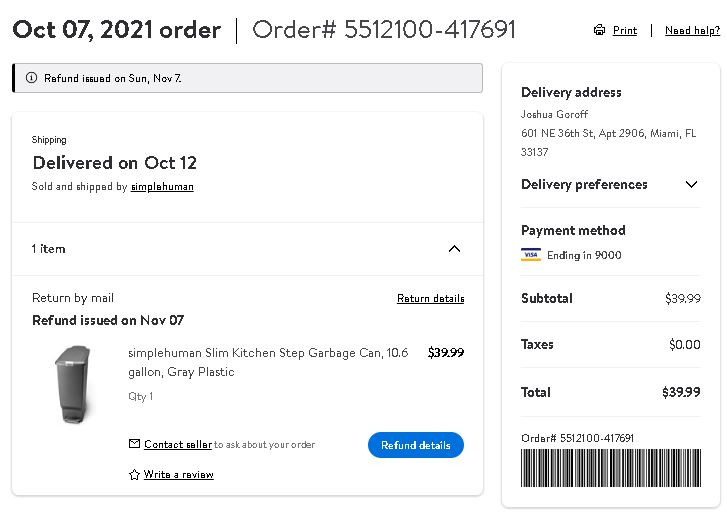Collapse the 1 item section chevron

point(454,249)
